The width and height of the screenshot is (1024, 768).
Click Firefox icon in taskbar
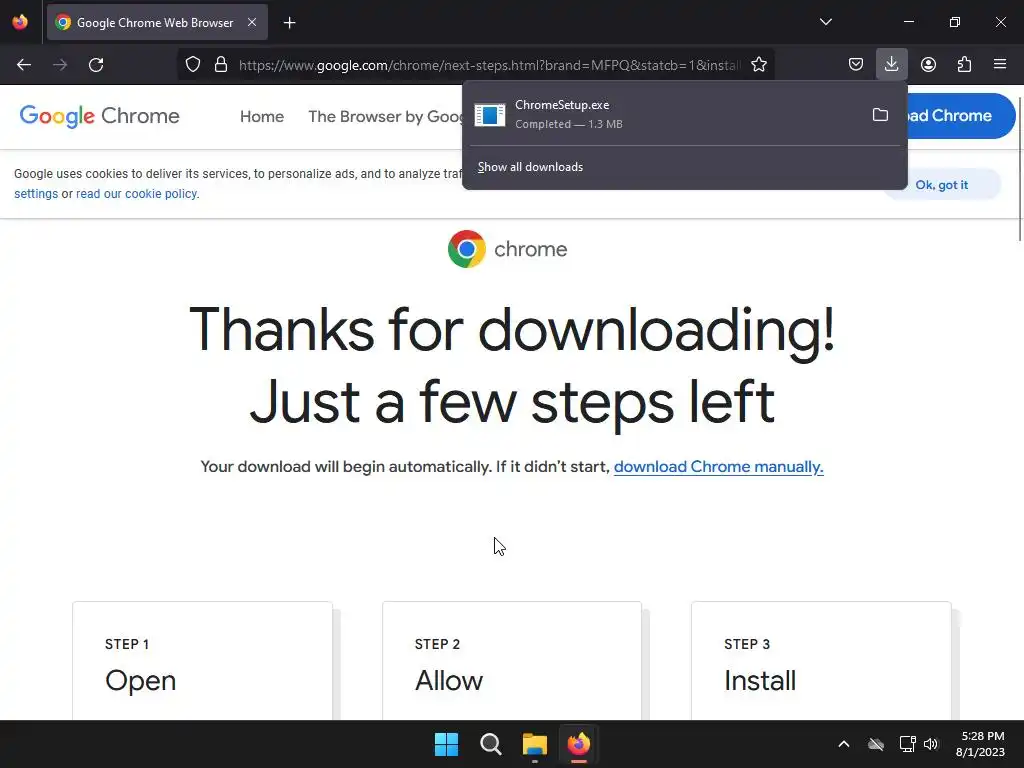pos(579,744)
